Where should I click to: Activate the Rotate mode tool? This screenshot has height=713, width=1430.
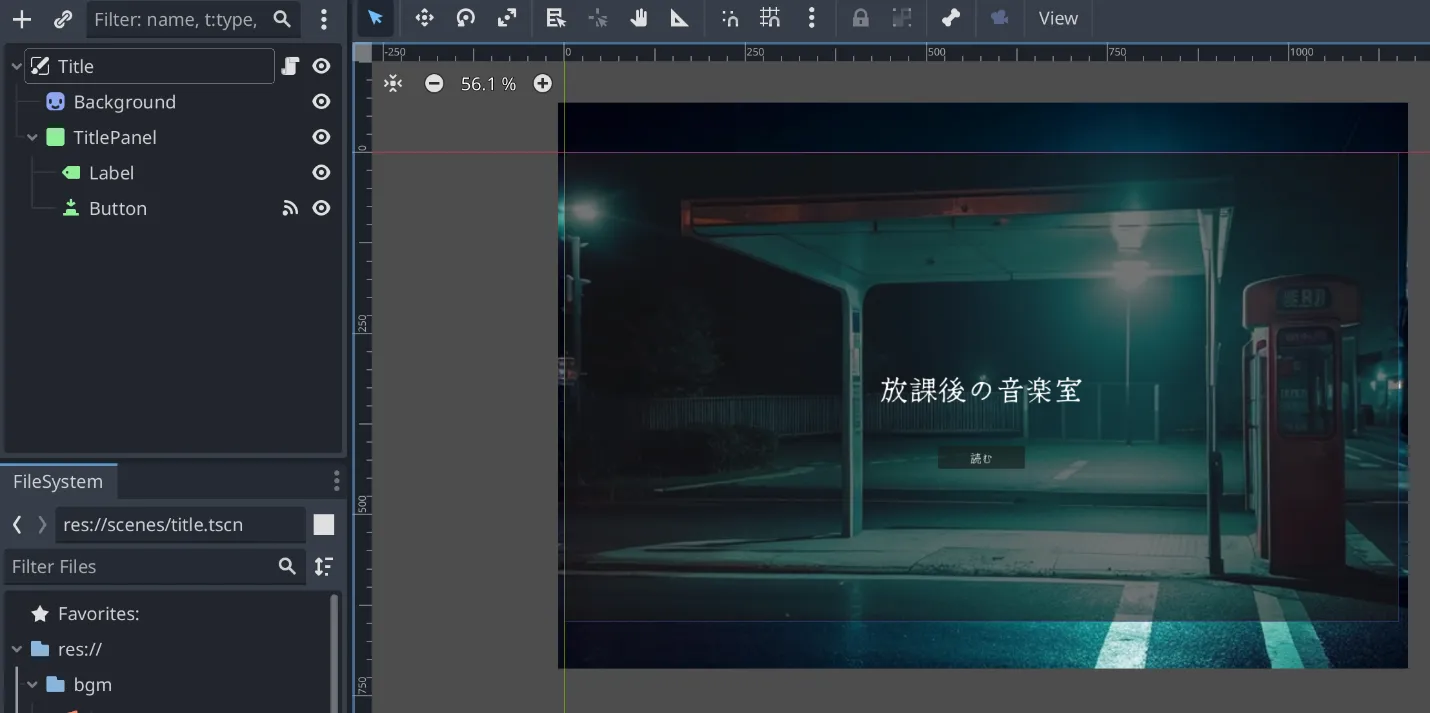[x=465, y=18]
